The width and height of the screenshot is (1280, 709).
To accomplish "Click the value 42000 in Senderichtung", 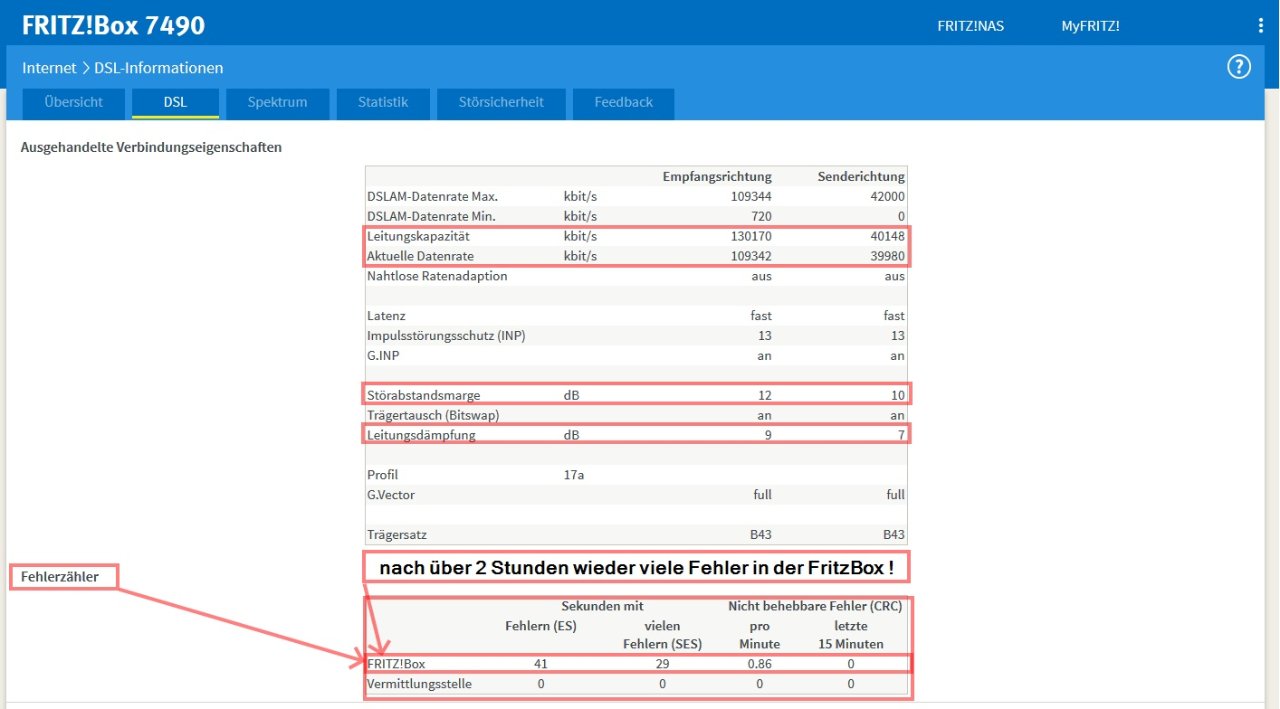I will point(888,196).
